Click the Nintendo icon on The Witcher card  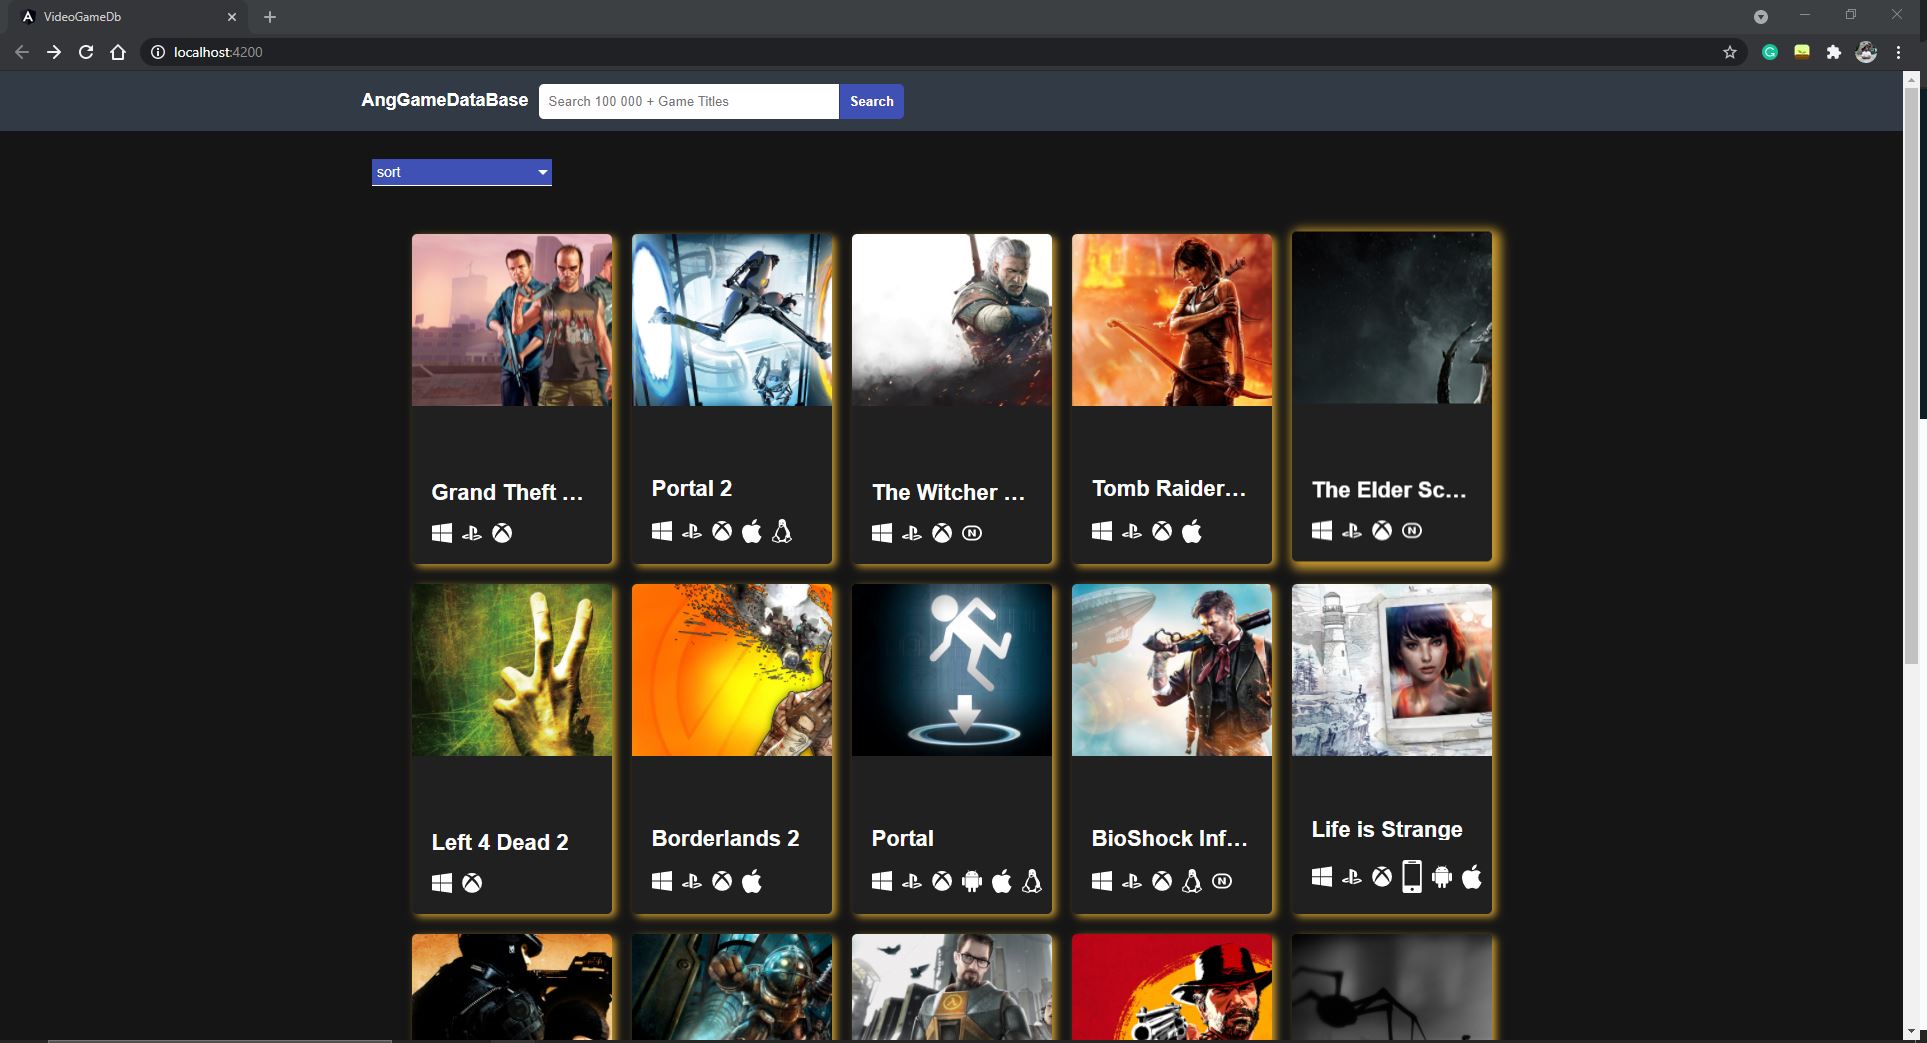point(972,533)
